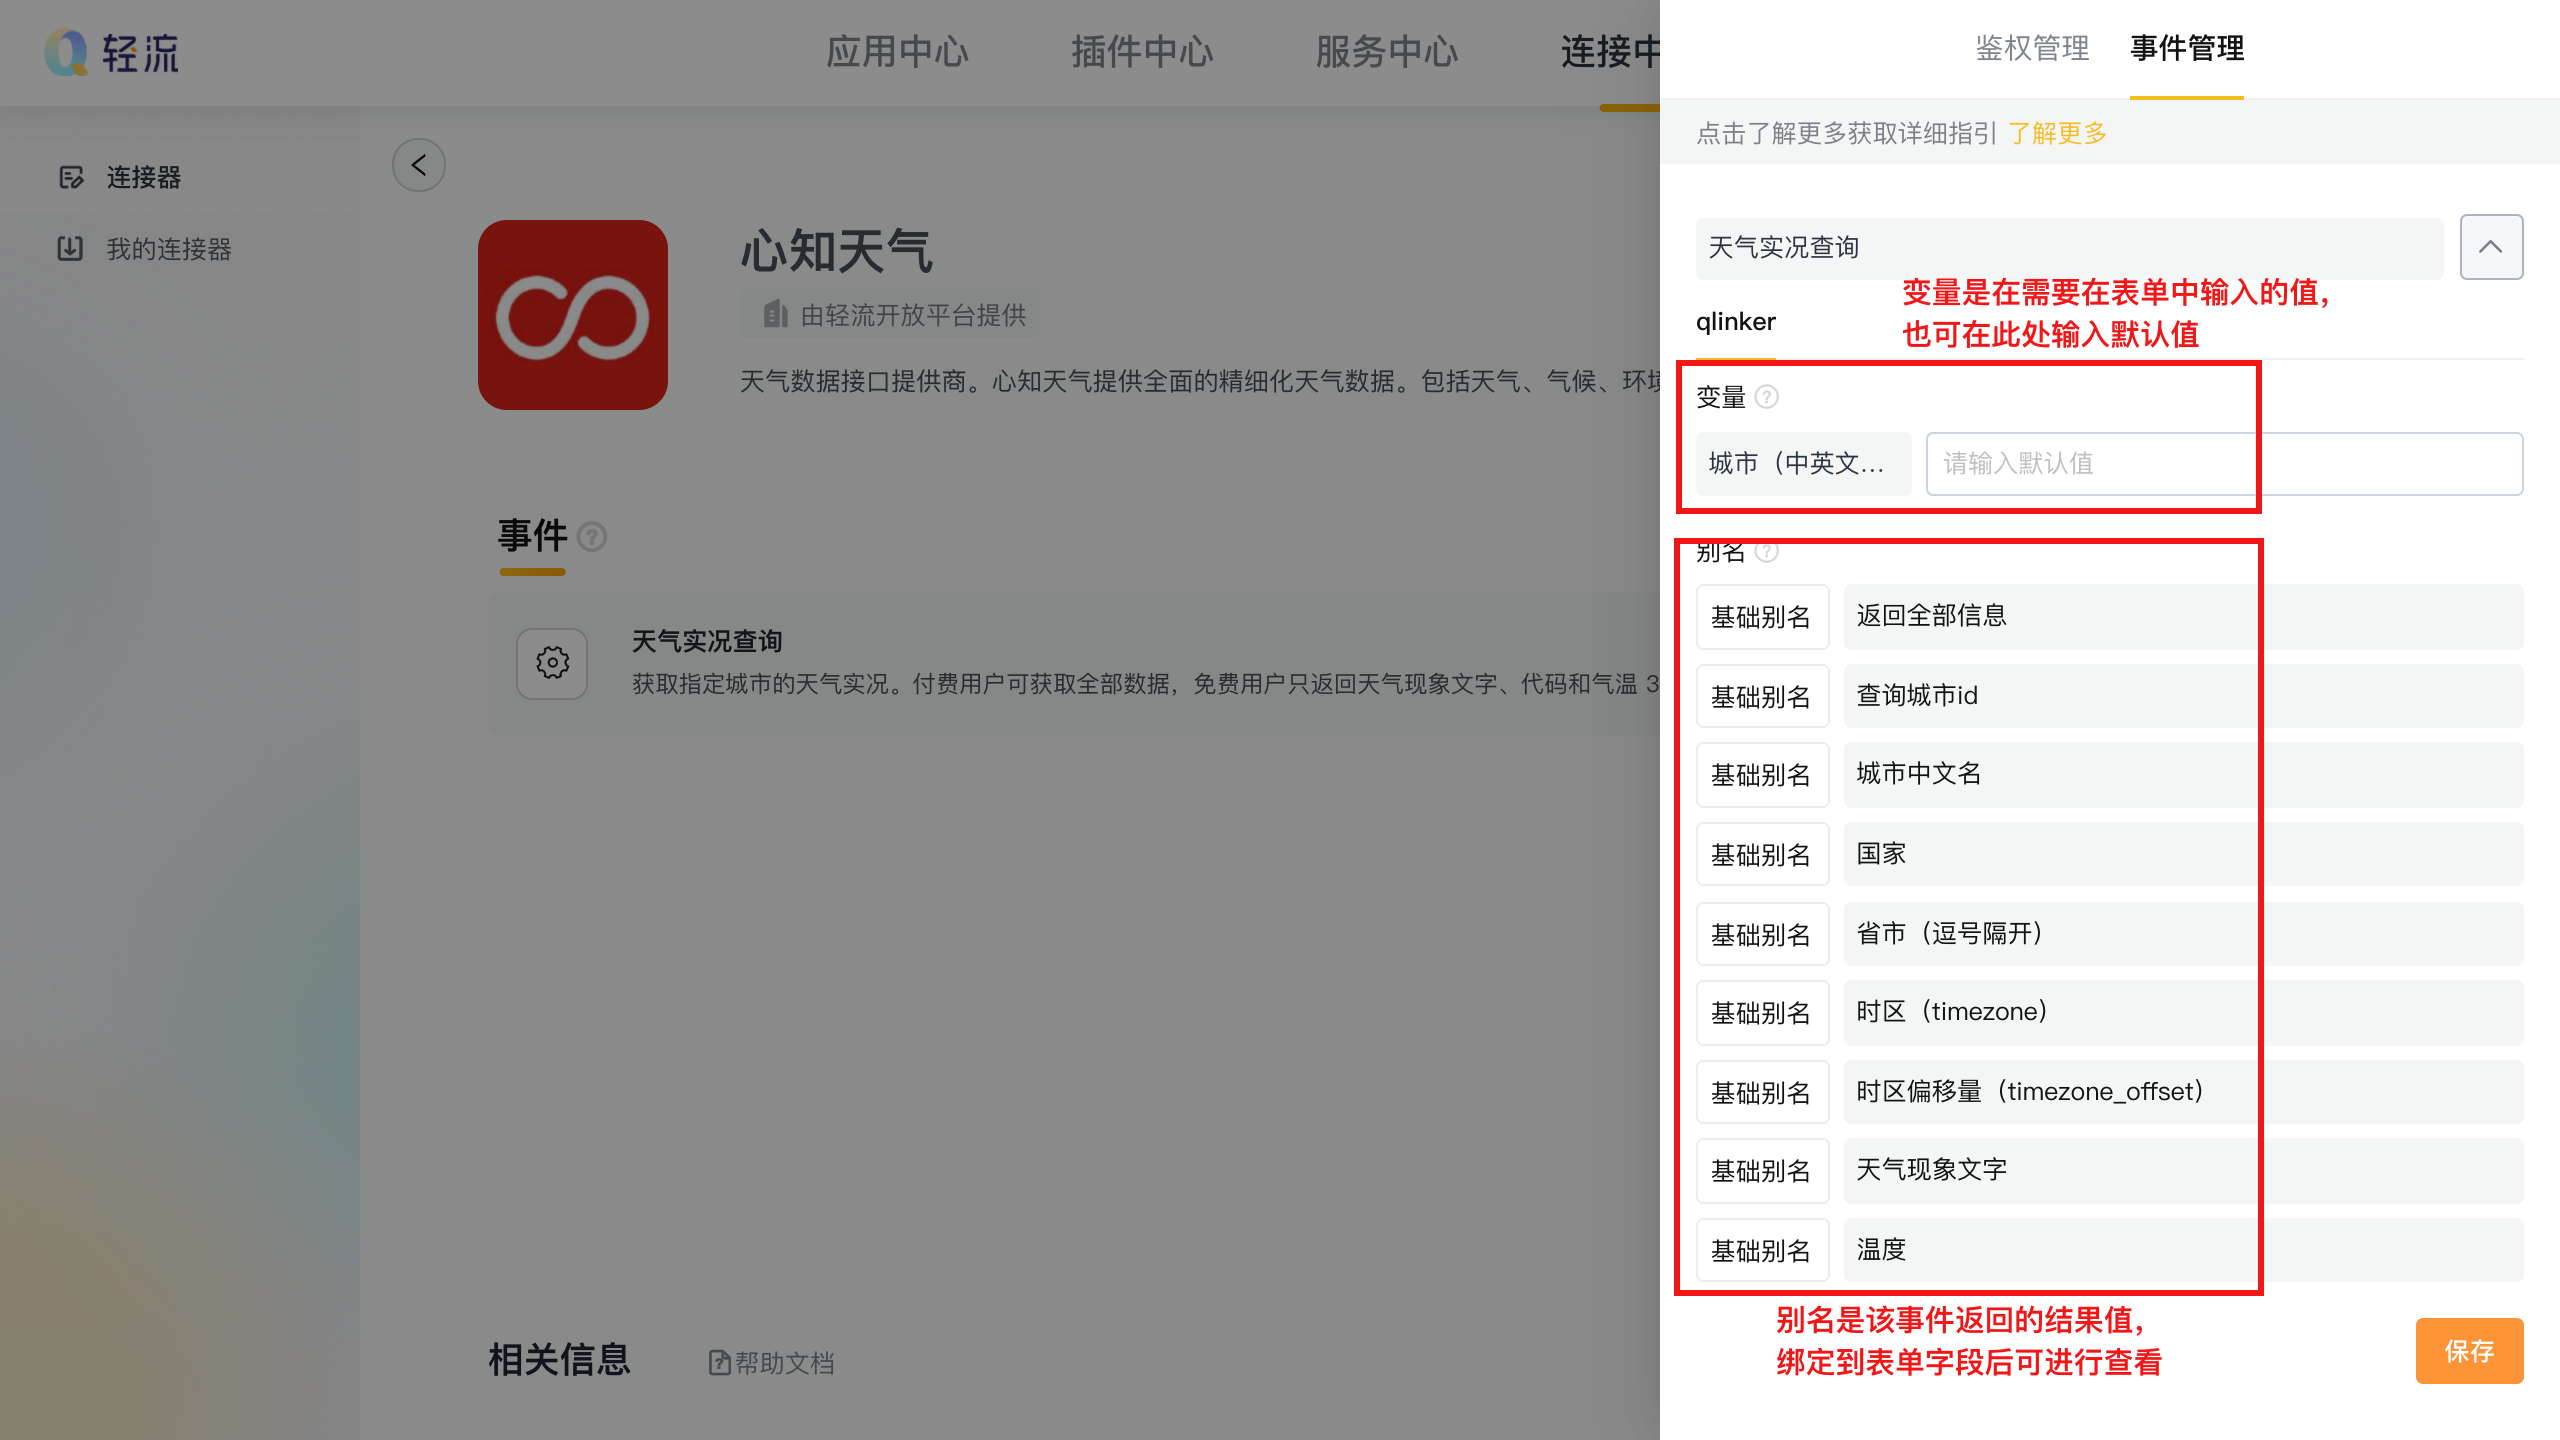Click the 省市（逗号隔开）alias field
The image size is (2560, 1440).
[2183, 934]
